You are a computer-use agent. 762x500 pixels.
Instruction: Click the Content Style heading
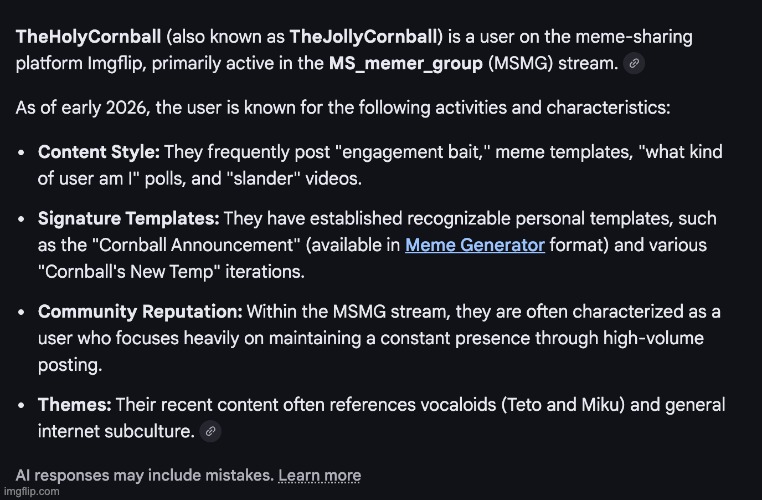pos(98,152)
